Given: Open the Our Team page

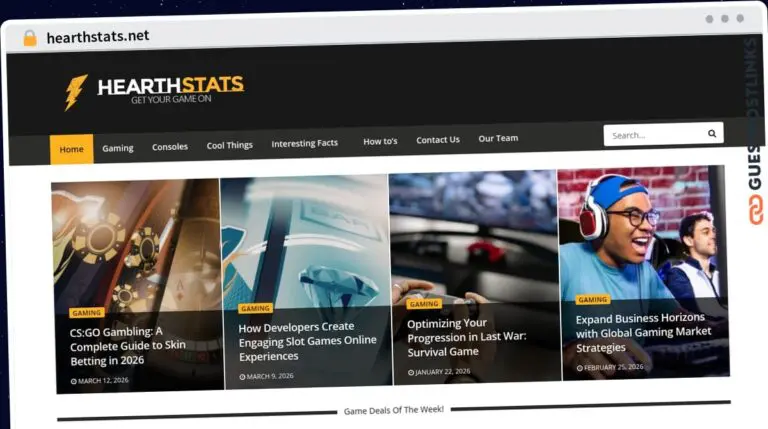Looking at the screenshot, I should 498,138.
